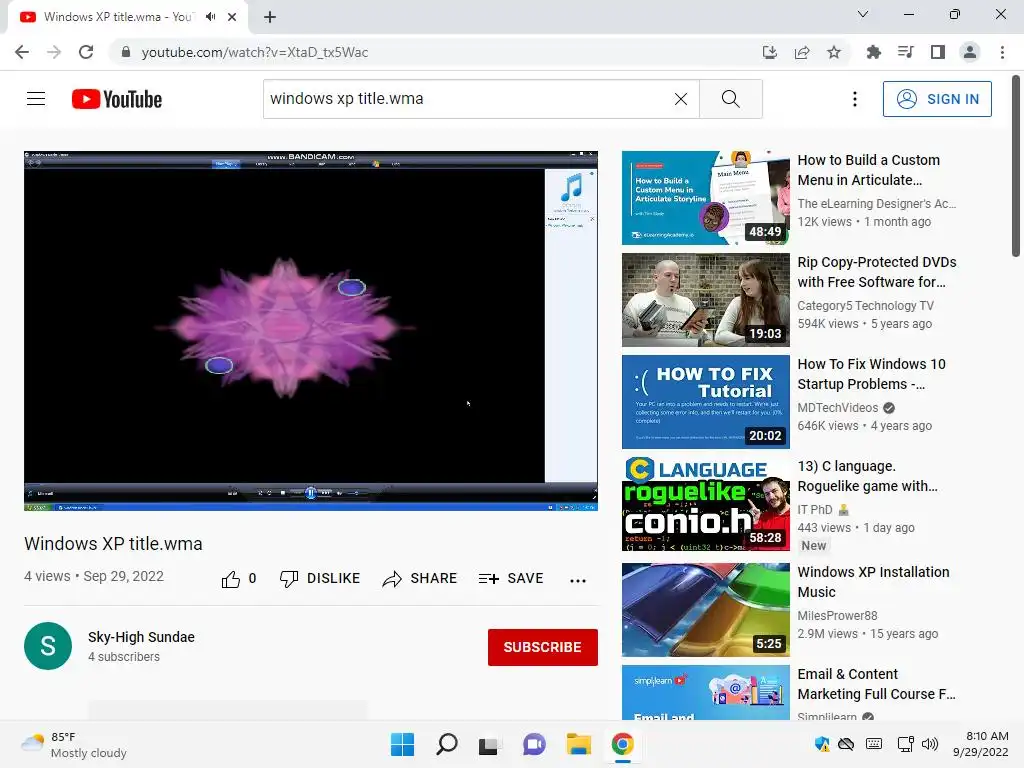Go back in browser history
1024x768 pixels.
point(22,52)
